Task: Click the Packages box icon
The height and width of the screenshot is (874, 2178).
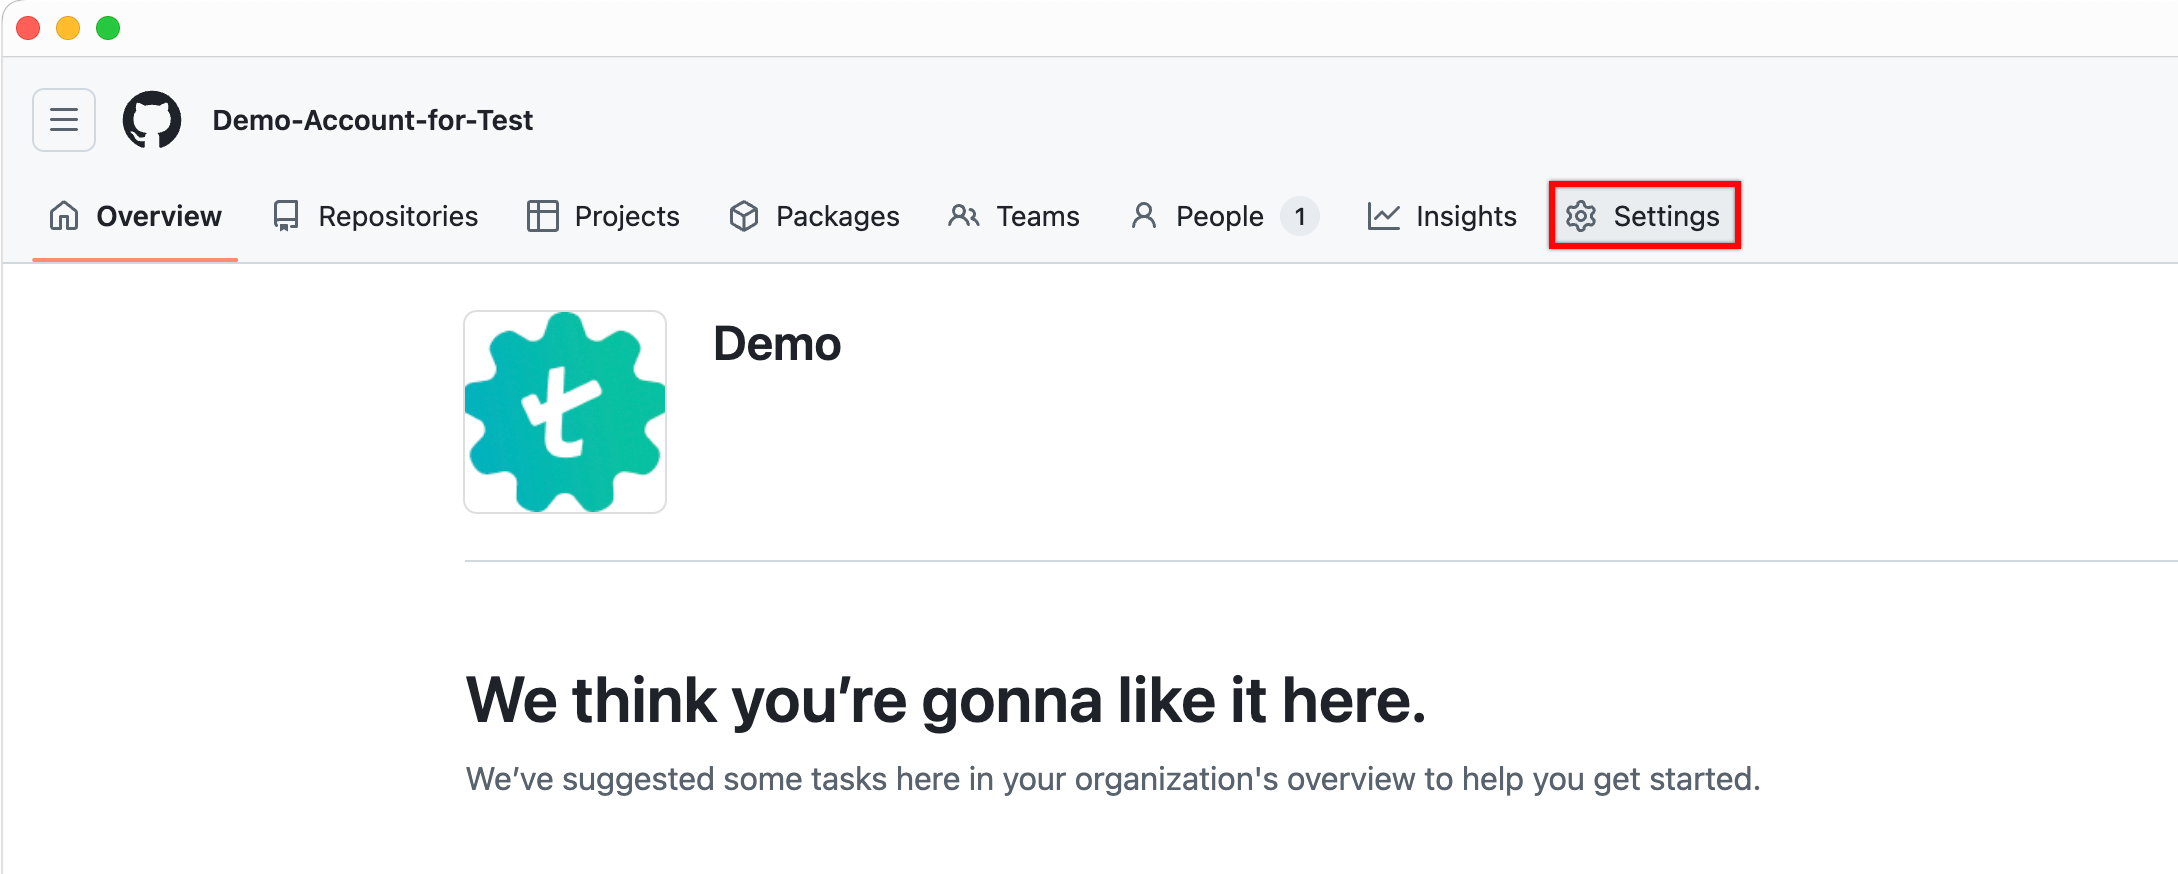Action: click(744, 216)
